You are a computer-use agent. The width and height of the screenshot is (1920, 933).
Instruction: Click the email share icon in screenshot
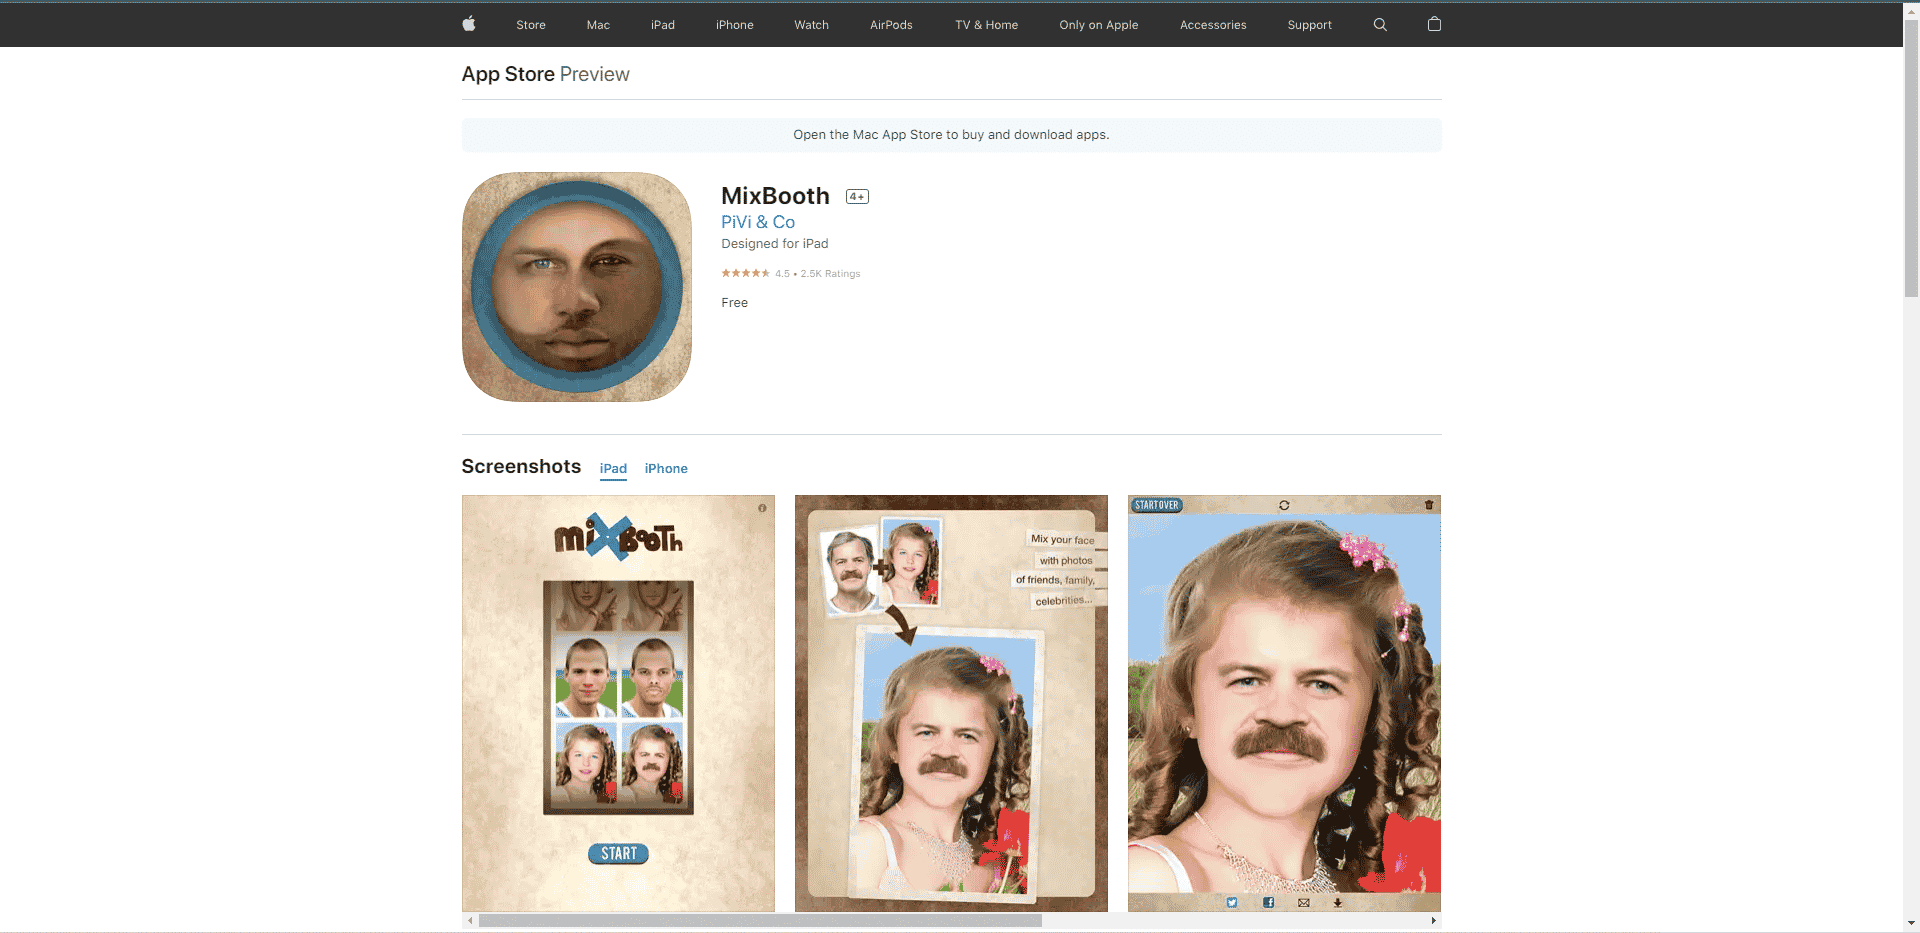[1304, 902]
